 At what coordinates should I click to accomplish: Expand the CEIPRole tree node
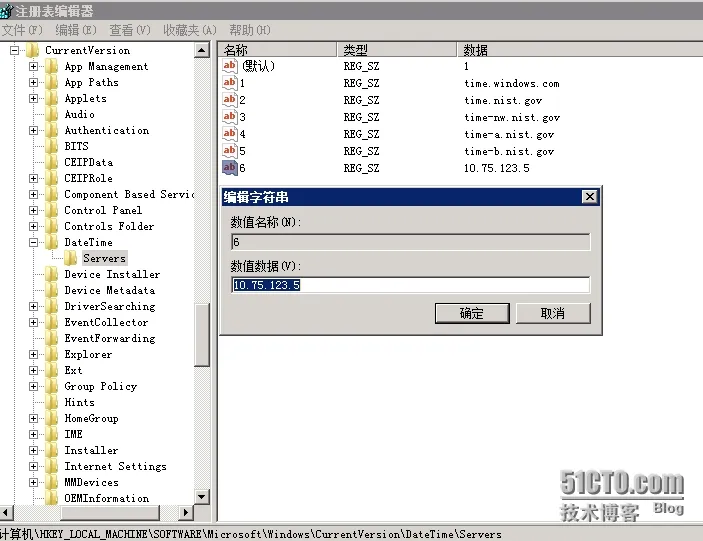pos(33,178)
